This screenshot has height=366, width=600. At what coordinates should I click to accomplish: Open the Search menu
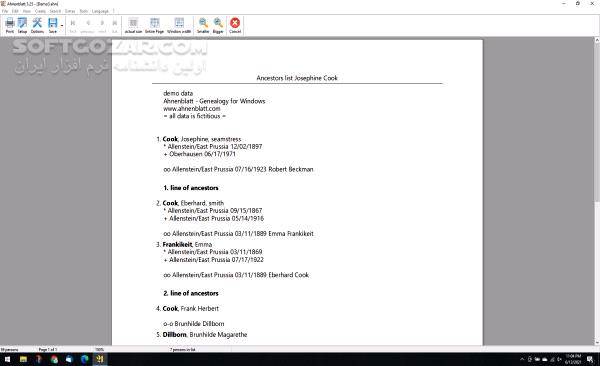55,11
